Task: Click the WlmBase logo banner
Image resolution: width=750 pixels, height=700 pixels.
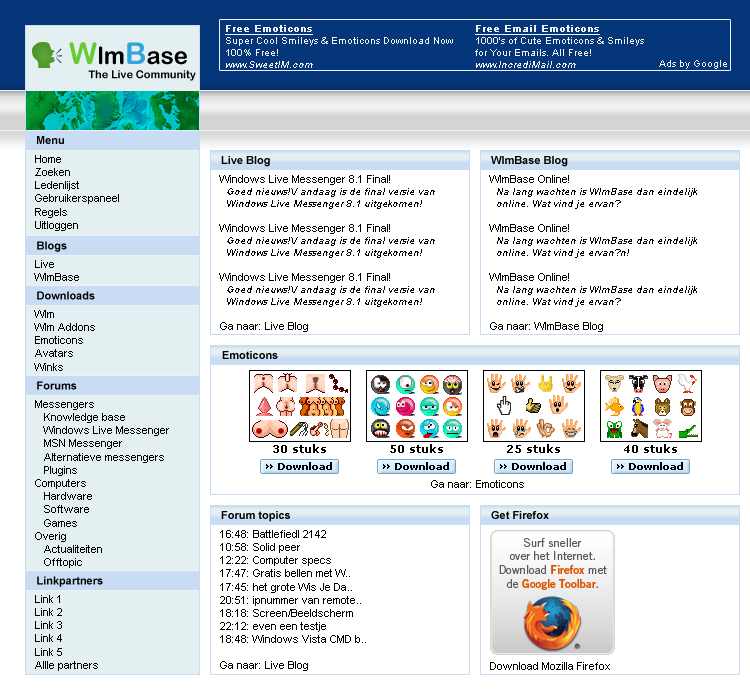Action: click(x=112, y=57)
